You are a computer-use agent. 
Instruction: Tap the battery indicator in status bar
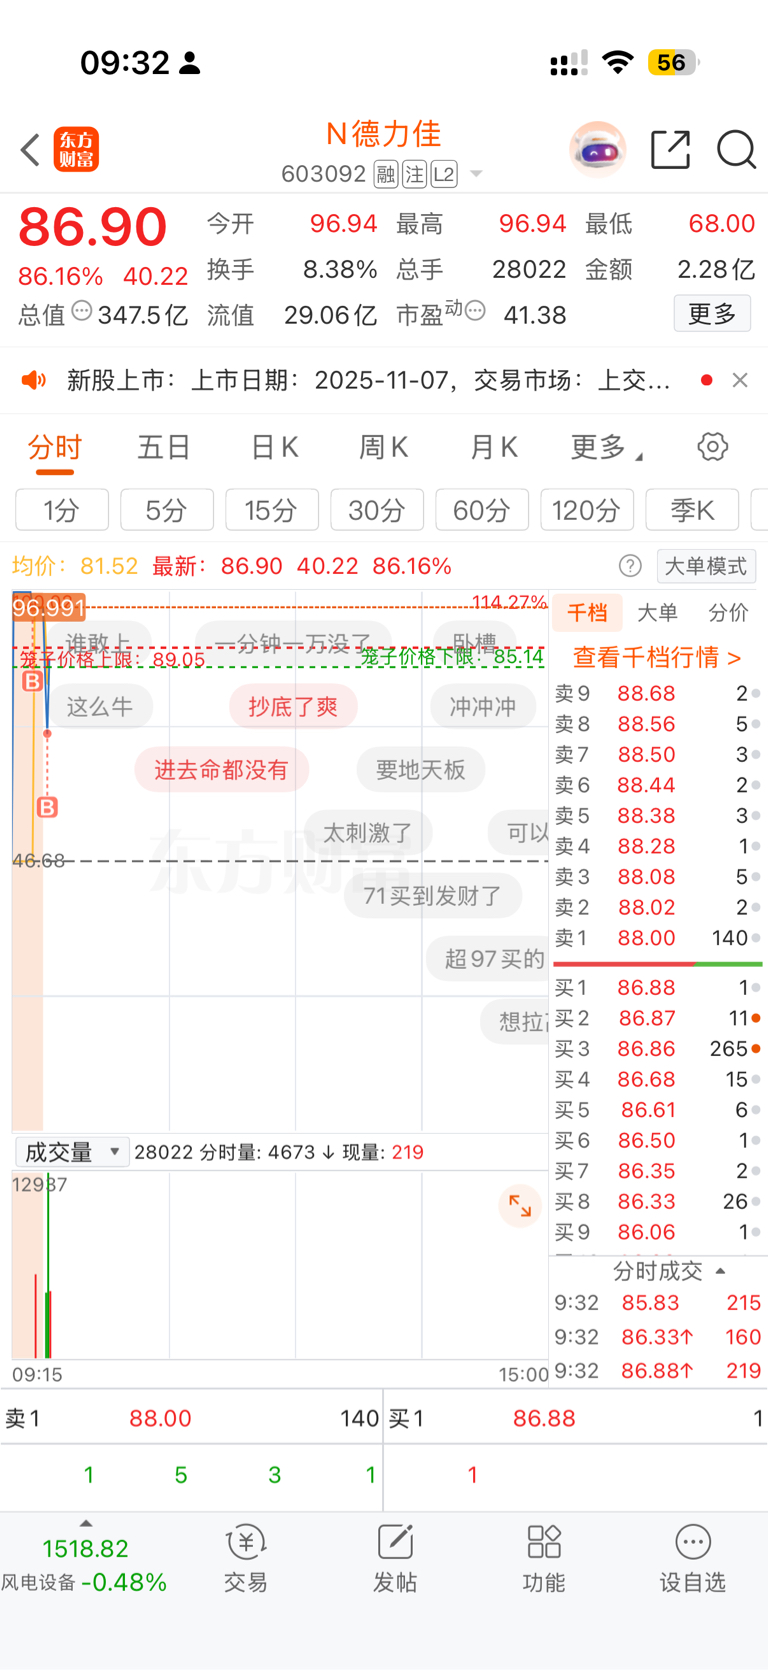(x=674, y=63)
